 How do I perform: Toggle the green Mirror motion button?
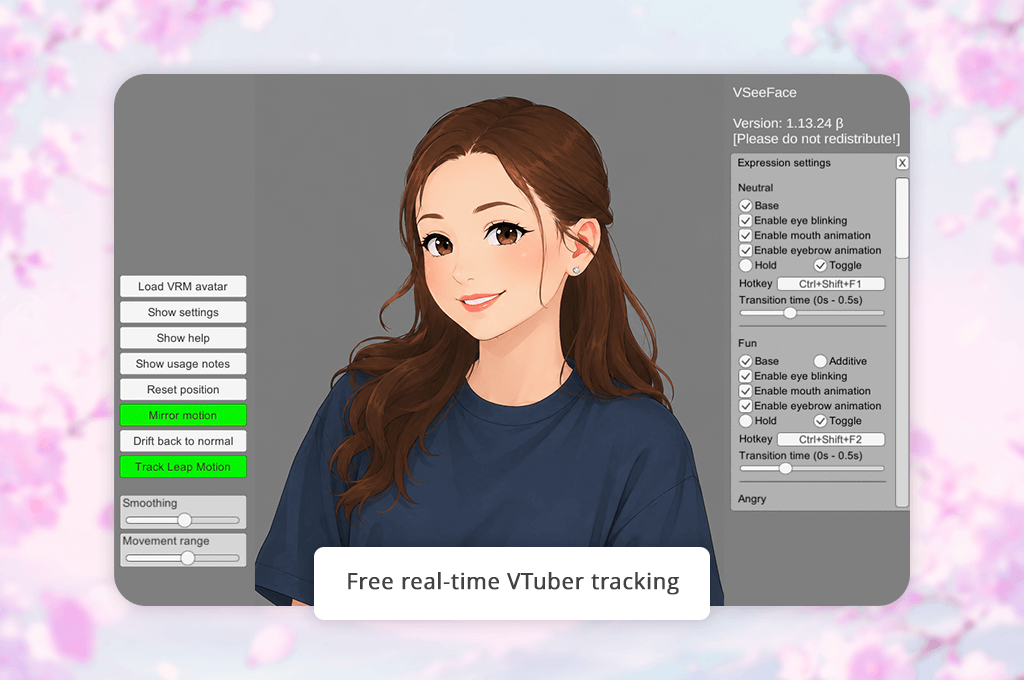(x=183, y=415)
